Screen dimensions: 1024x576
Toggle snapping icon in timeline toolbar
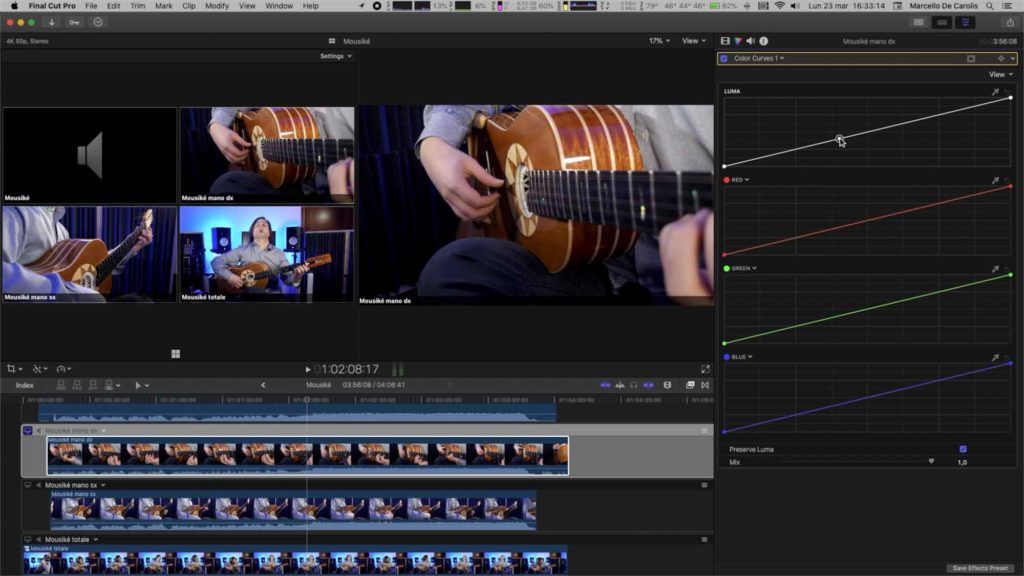tap(648, 385)
